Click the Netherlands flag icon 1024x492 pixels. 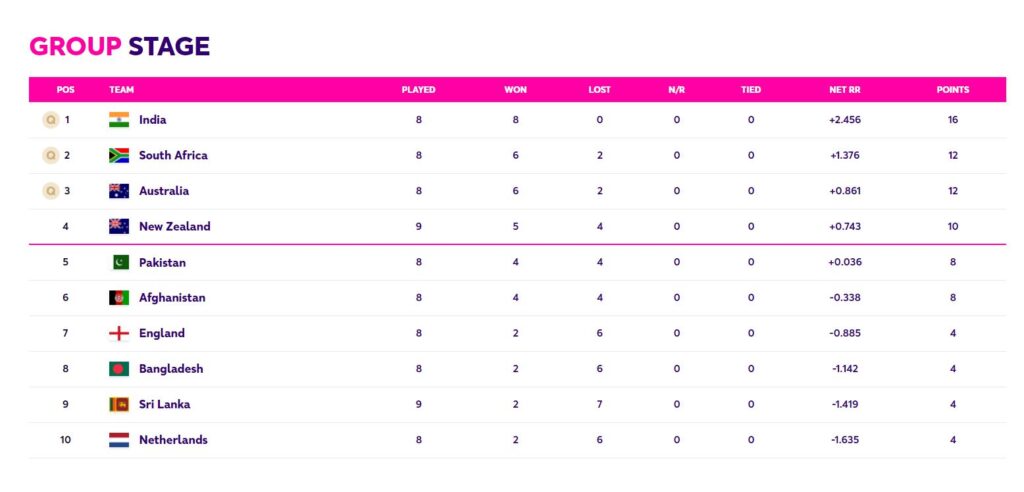(119, 440)
